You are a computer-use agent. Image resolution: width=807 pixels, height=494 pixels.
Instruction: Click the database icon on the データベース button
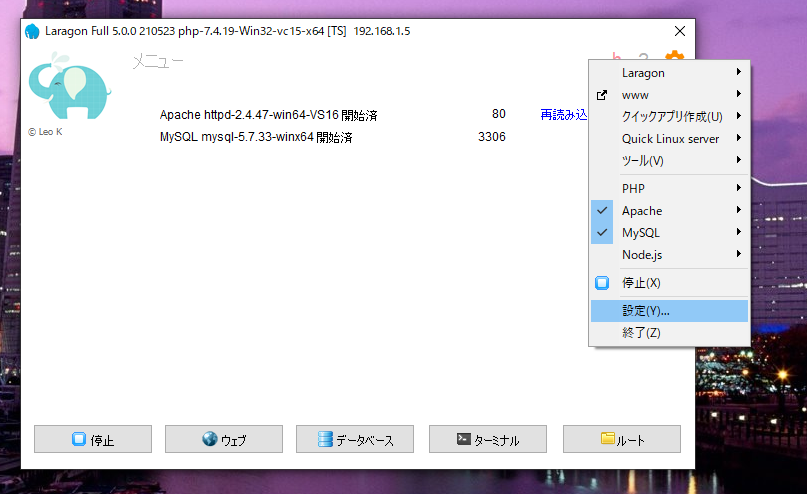pyautogui.click(x=325, y=439)
